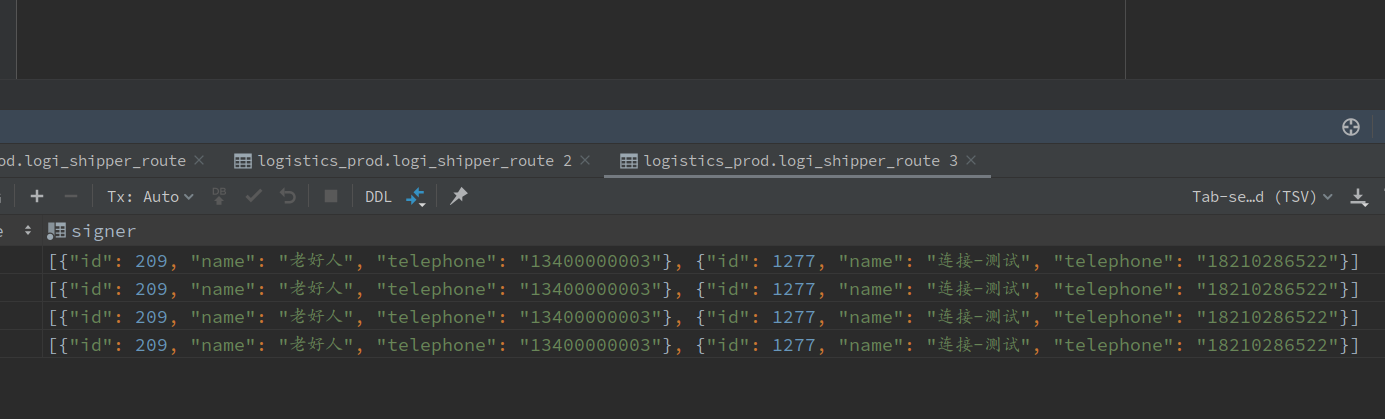Click the Add Row plus icon
Screen dimensions: 1385x419
click(x=37, y=197)
